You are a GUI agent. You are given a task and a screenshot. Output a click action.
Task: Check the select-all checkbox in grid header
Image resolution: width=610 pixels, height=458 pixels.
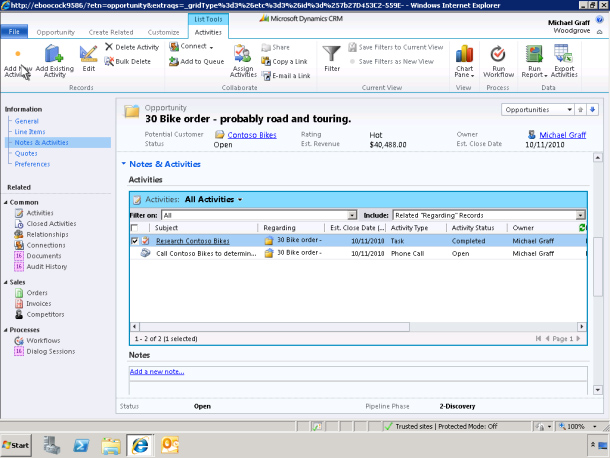pos(135,228)
